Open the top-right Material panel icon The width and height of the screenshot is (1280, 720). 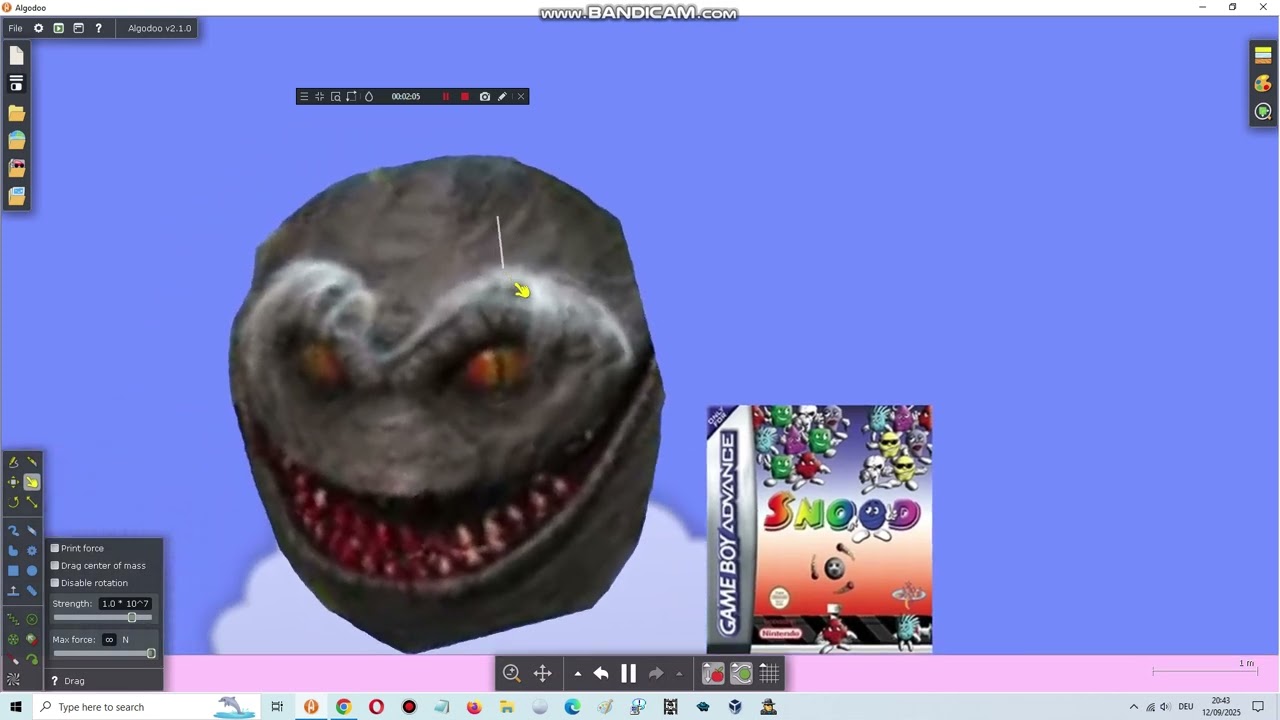click(1263, 56)
